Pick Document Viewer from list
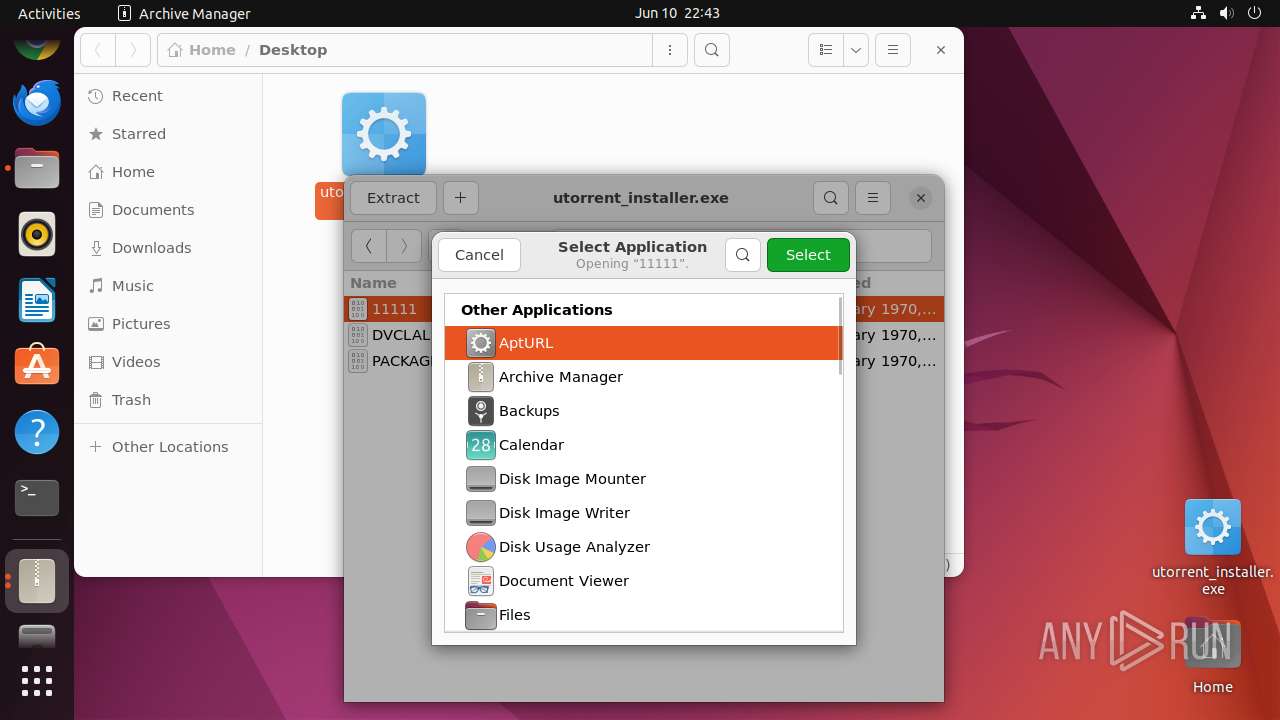The width and height of the screenshot is (1280, 720). coord(642,581)
